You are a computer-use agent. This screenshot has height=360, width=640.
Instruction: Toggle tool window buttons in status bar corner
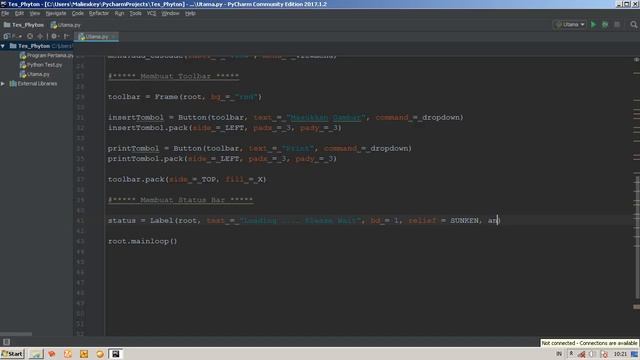[6, 342]
